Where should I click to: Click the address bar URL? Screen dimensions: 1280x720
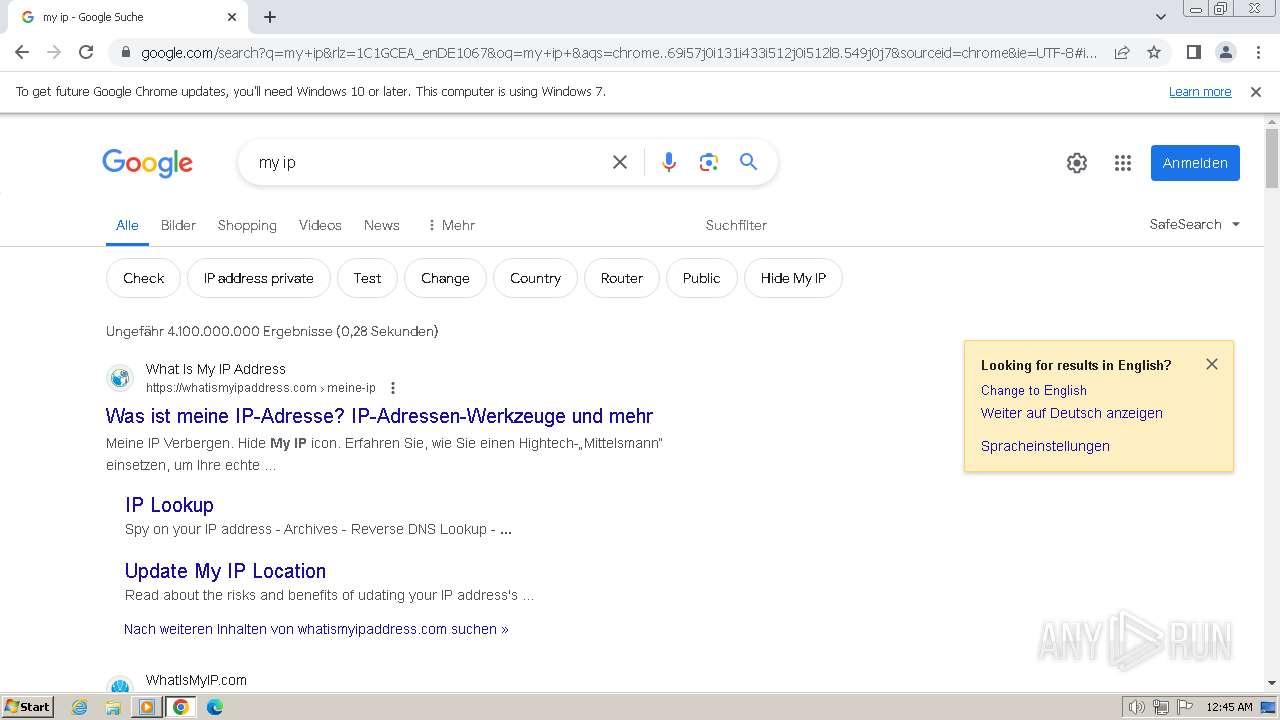[618, 52]
